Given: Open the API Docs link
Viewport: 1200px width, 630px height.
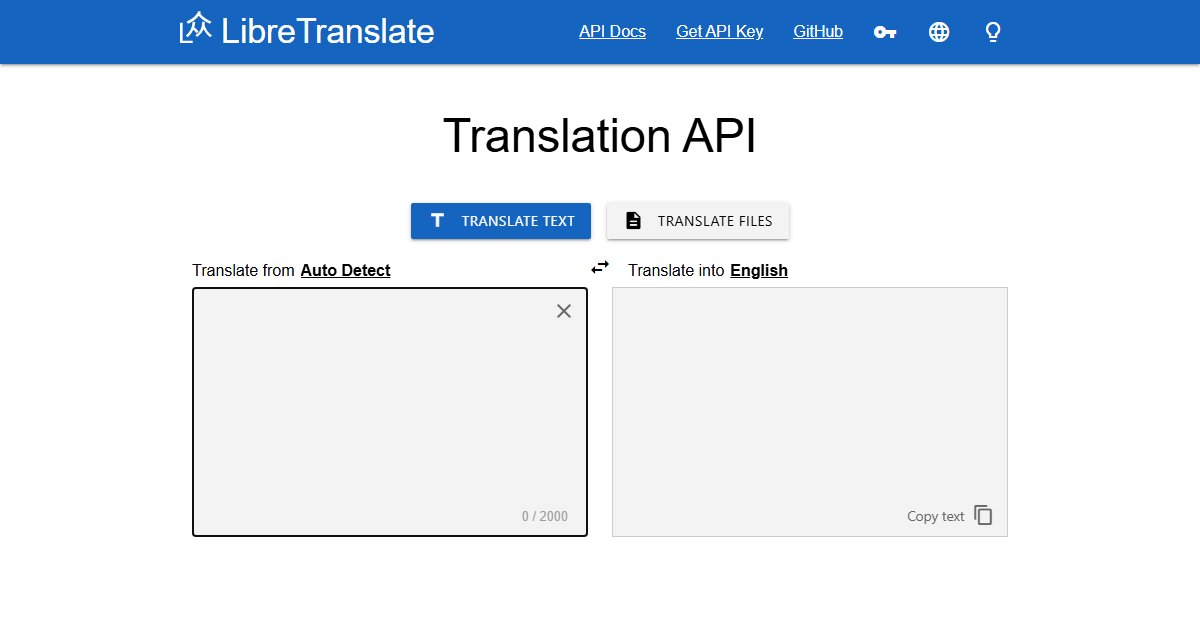Looking at the screenshot, I should (x=612, y=32).
